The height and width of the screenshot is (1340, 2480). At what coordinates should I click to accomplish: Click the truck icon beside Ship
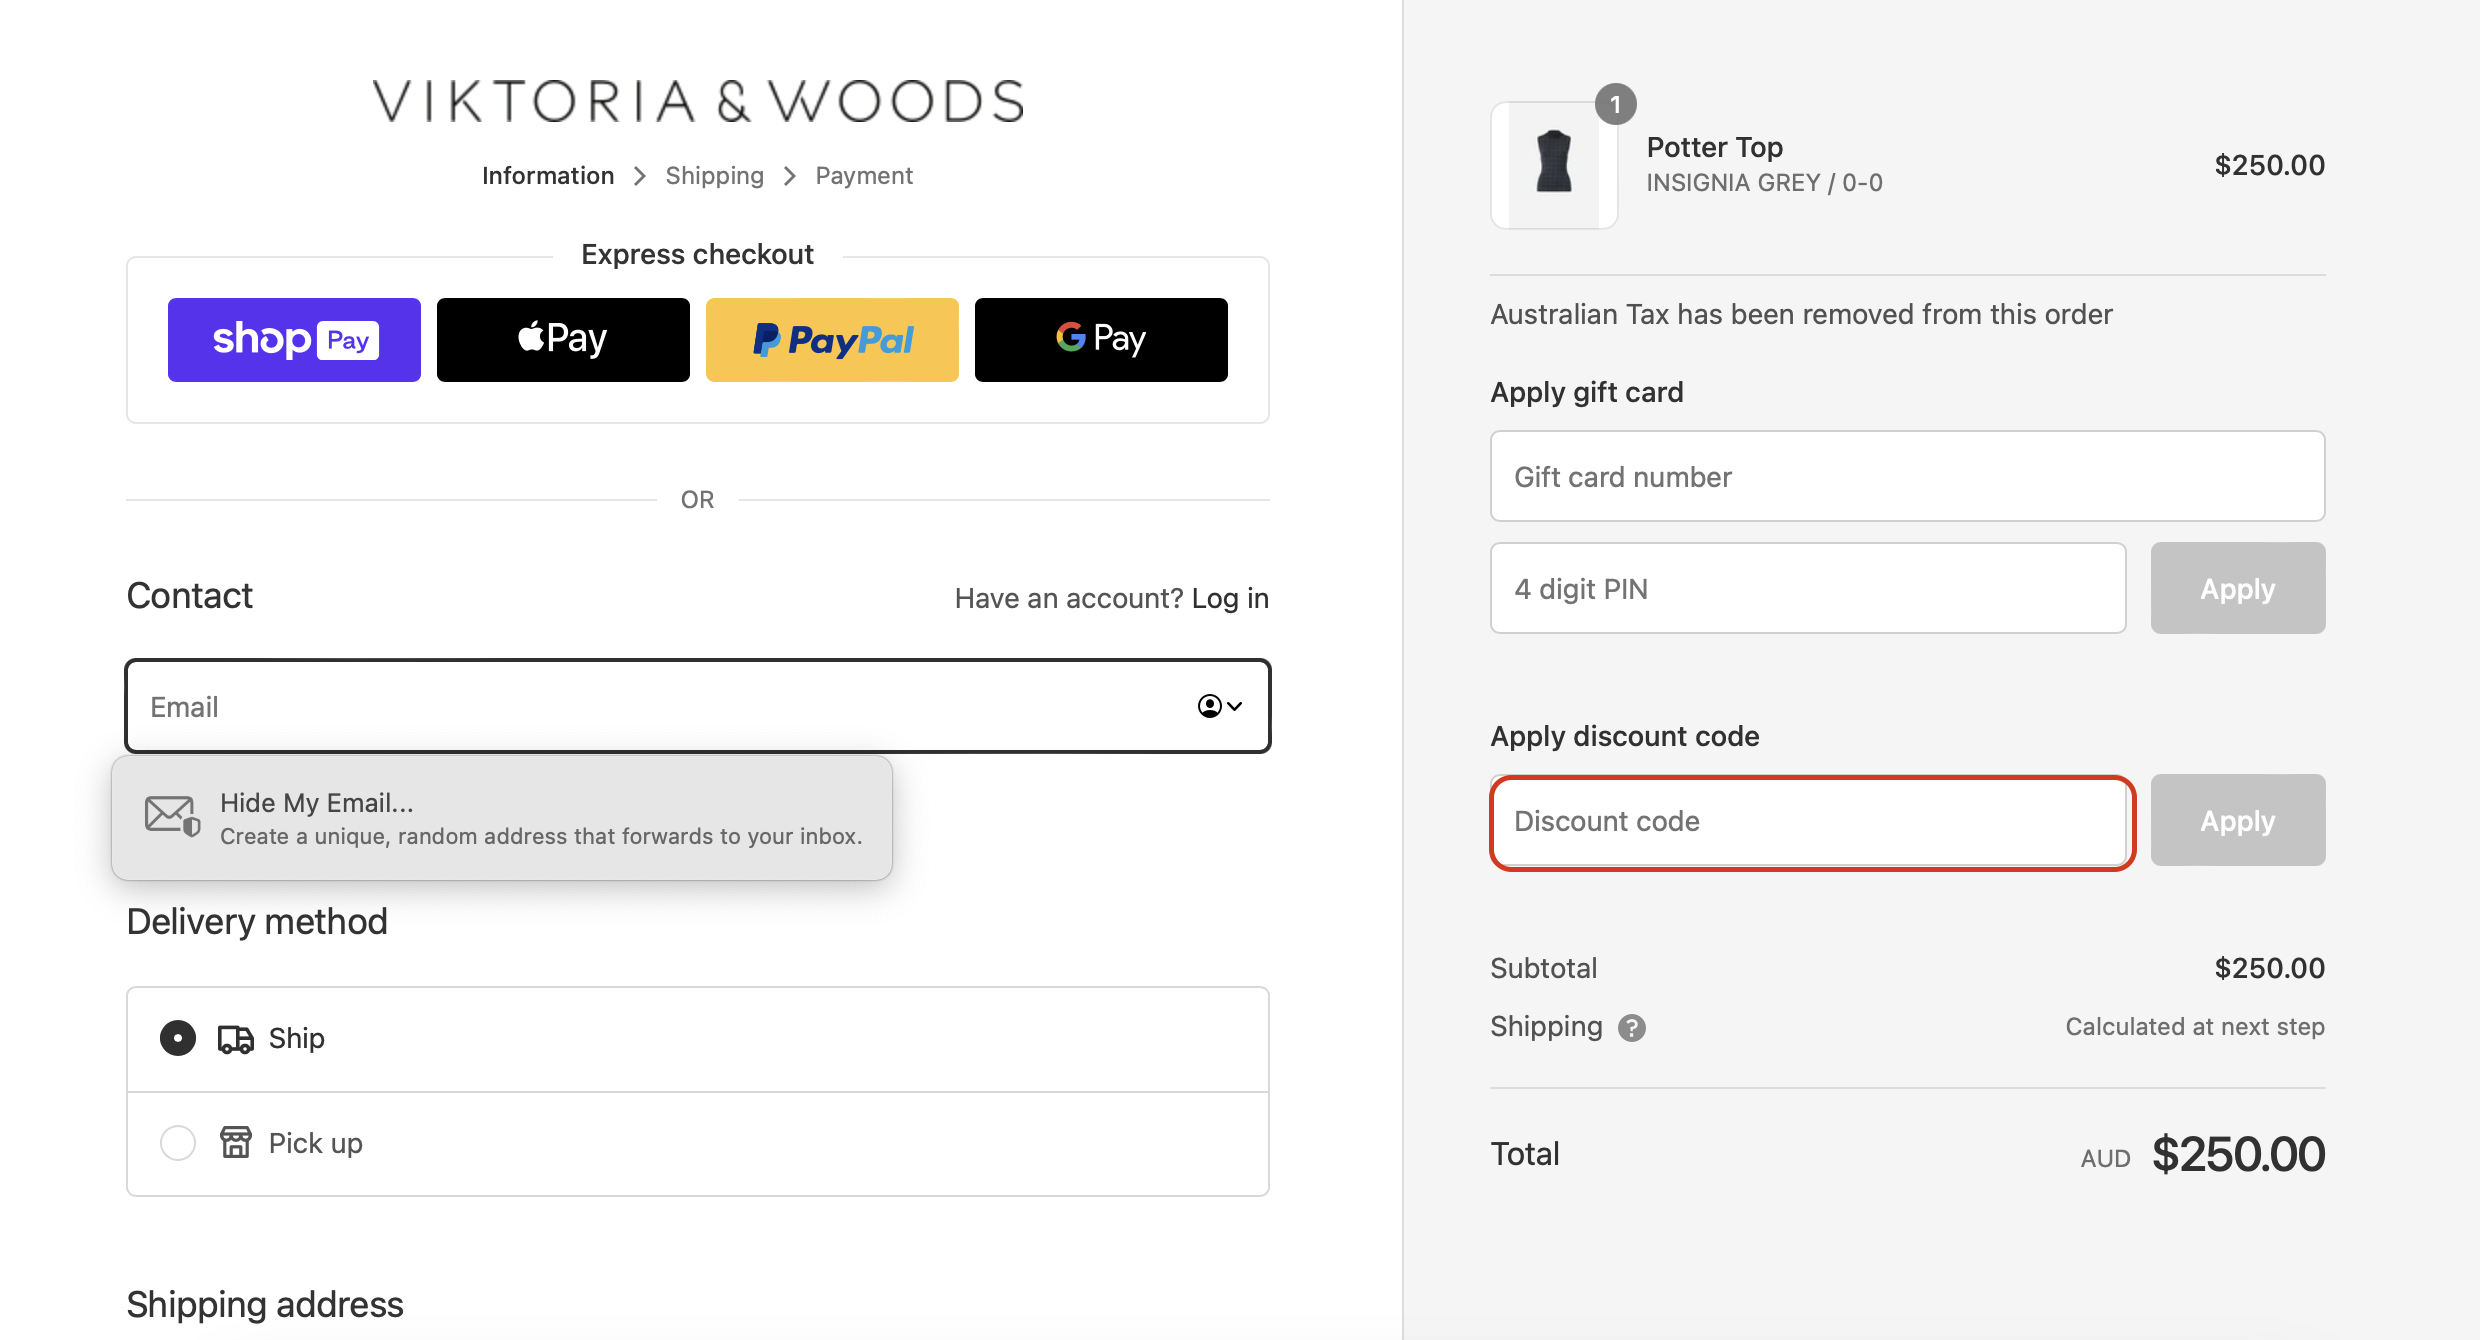tap(234, 1038)
